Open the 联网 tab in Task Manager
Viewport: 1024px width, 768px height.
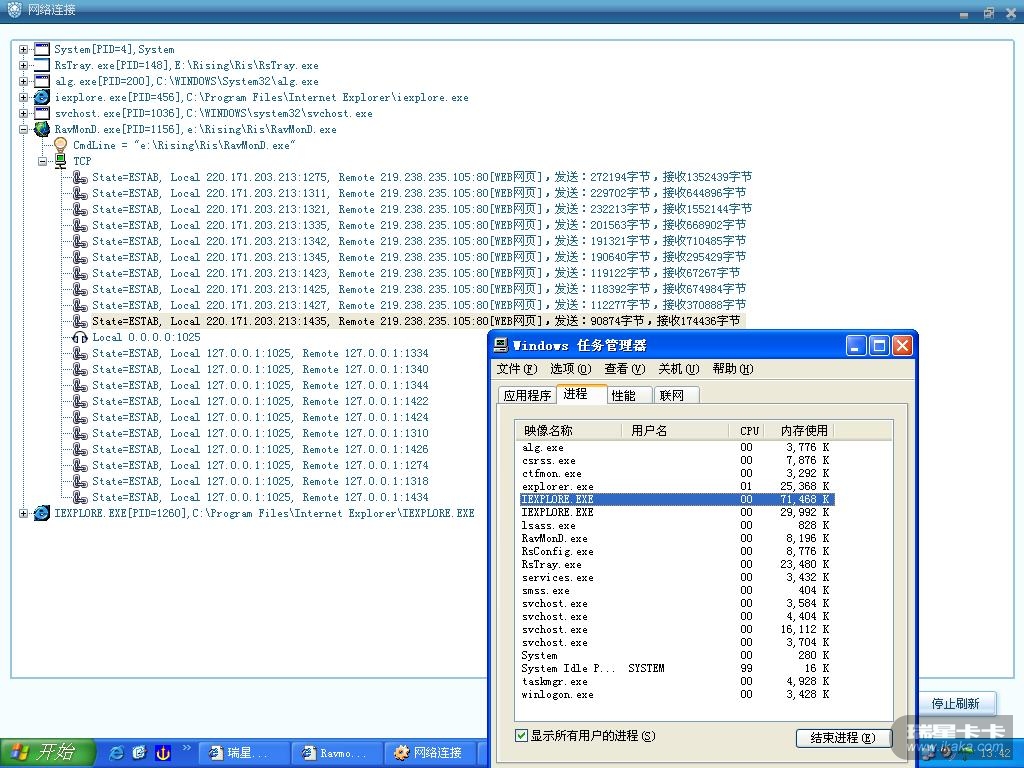[671, 395]
